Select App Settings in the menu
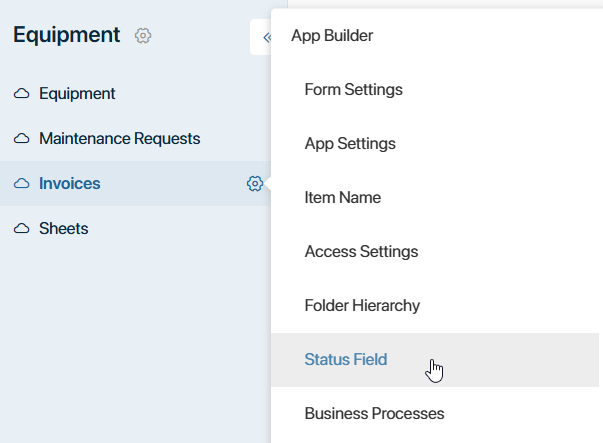Screen dimensions: 603x443 pyautogui.click(x=350, y=144)
